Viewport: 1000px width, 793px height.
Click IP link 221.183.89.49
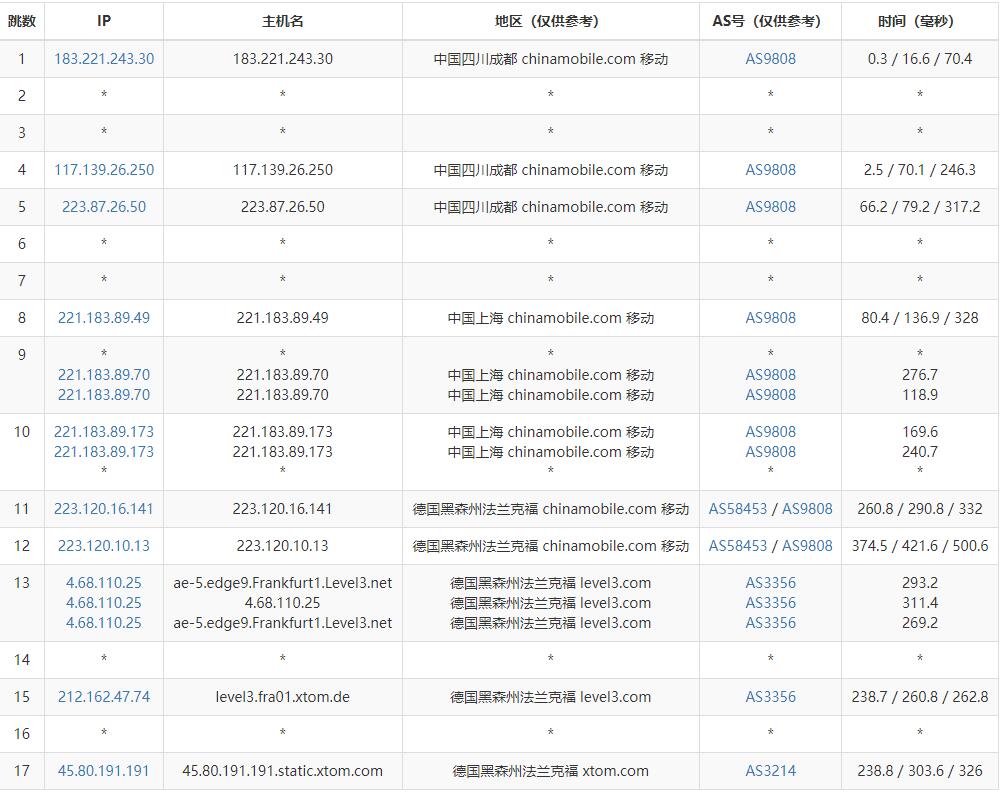pos(104,318)
